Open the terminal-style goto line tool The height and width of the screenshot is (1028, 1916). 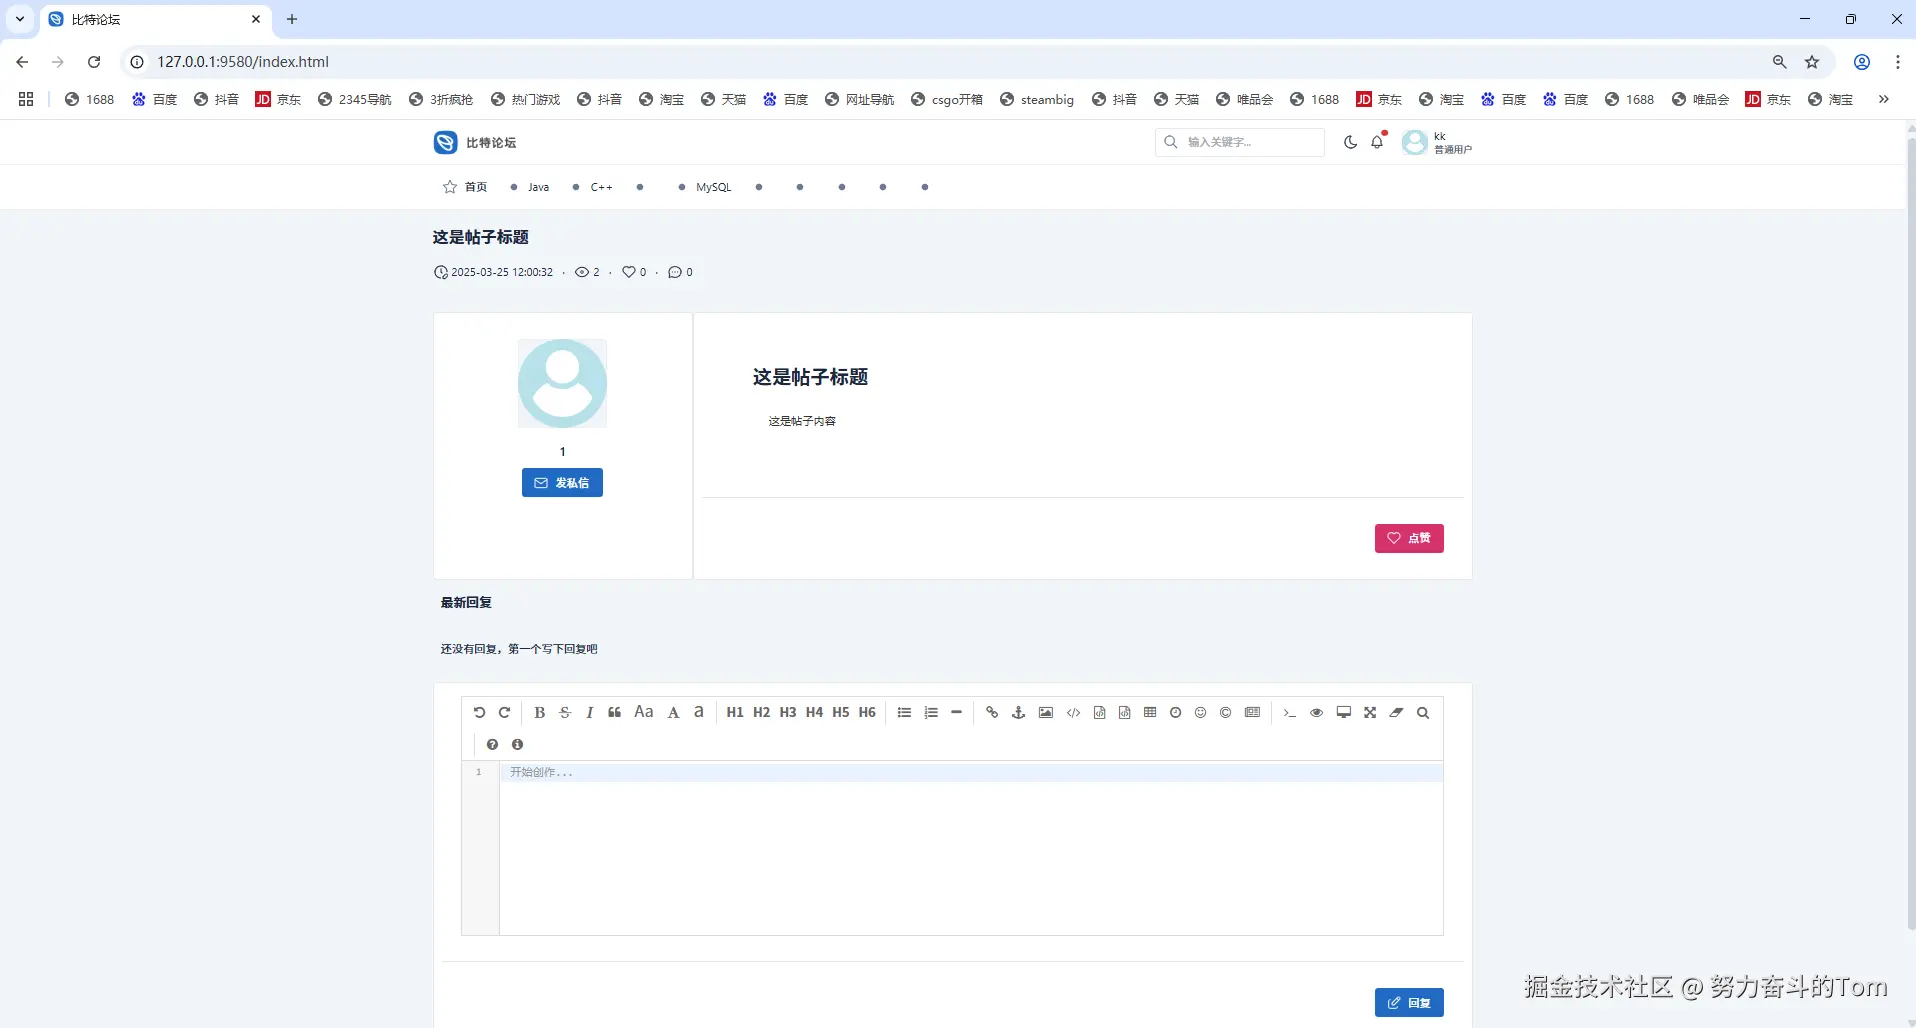click(1289, 713)
